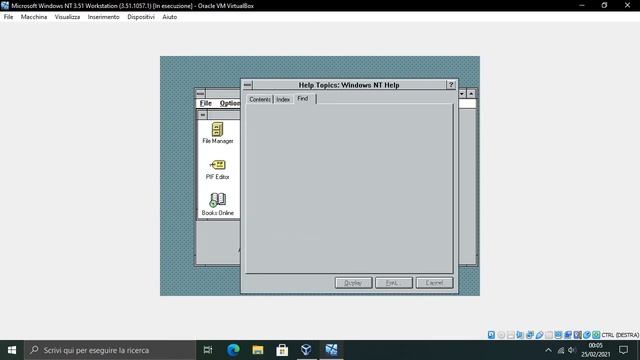Screen dimensions: 640x360
Task: Show hidden system tray icons
Action: click(x=548, y=350)
